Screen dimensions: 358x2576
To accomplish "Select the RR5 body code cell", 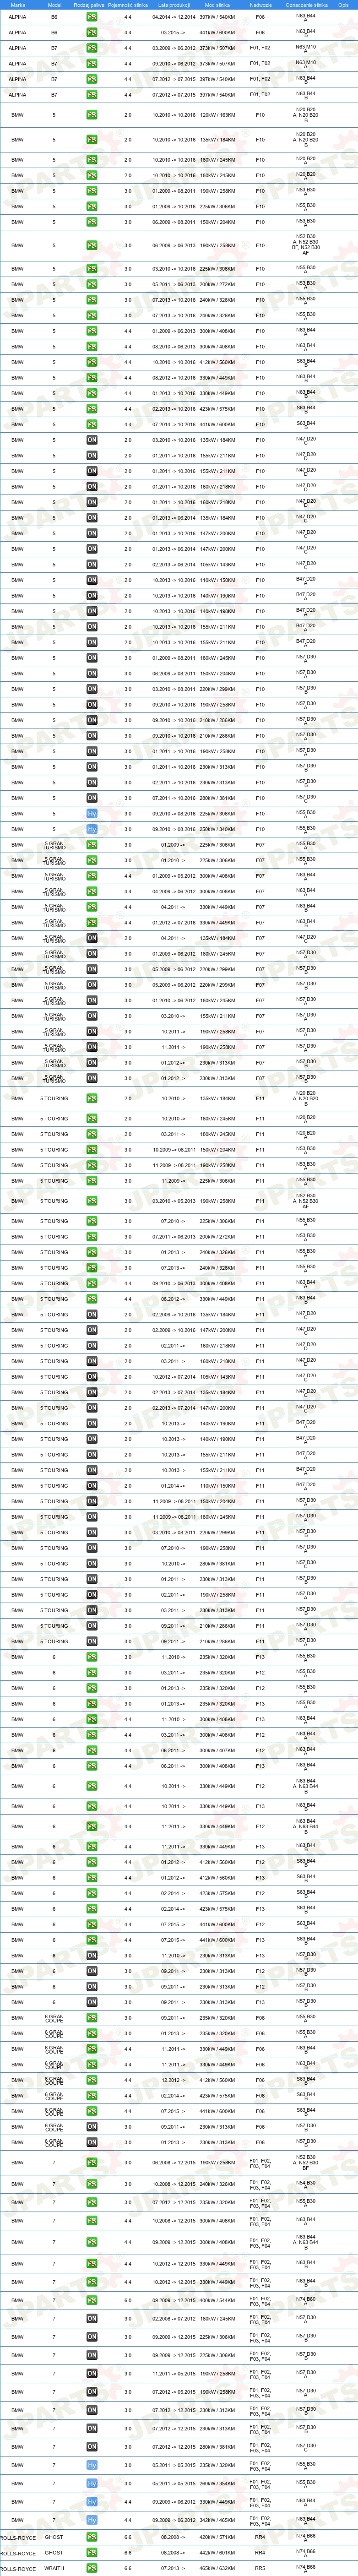I will [260, 2568].
